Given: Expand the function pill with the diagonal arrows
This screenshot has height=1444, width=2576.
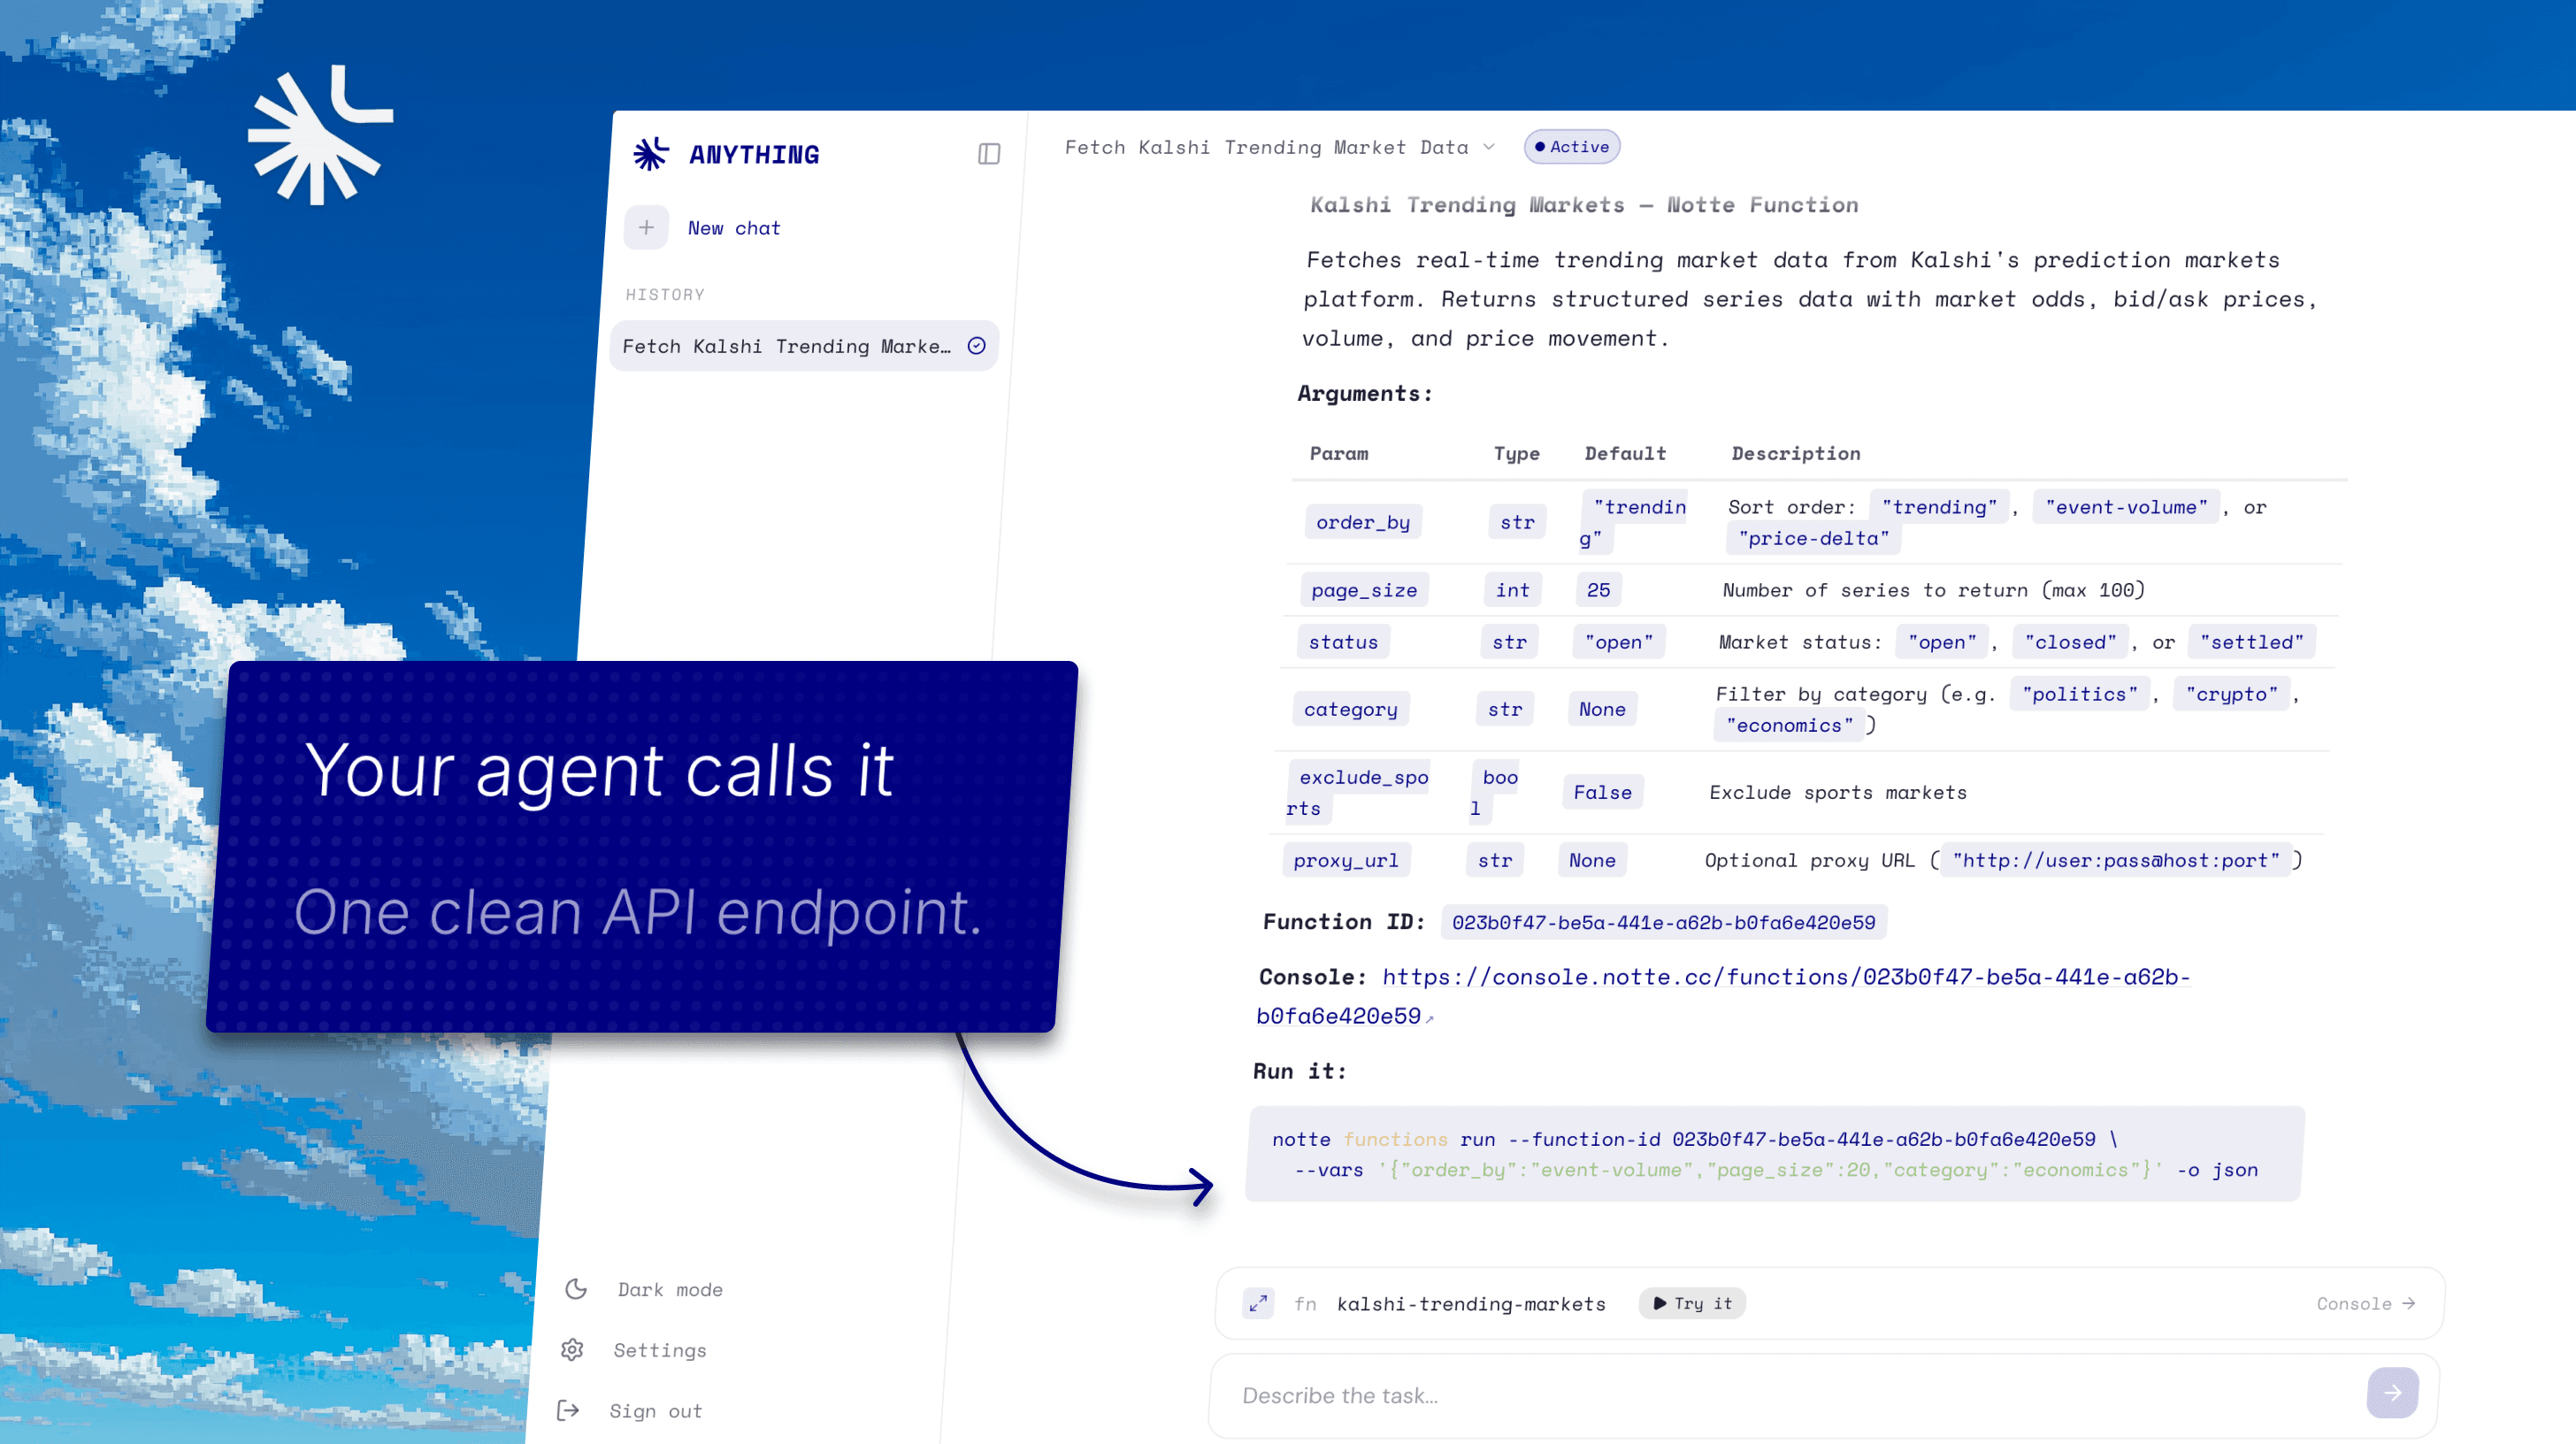Looking at the screenshot, I should (x=1257, y=1303).
